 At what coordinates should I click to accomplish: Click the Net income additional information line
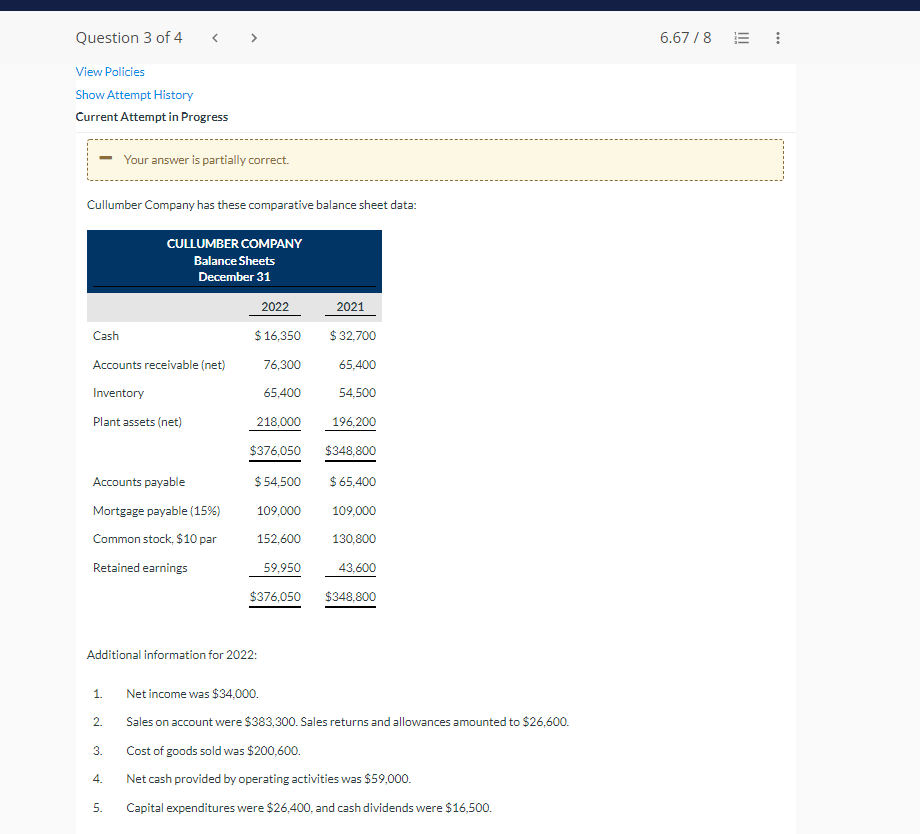[x=192, y=693]
